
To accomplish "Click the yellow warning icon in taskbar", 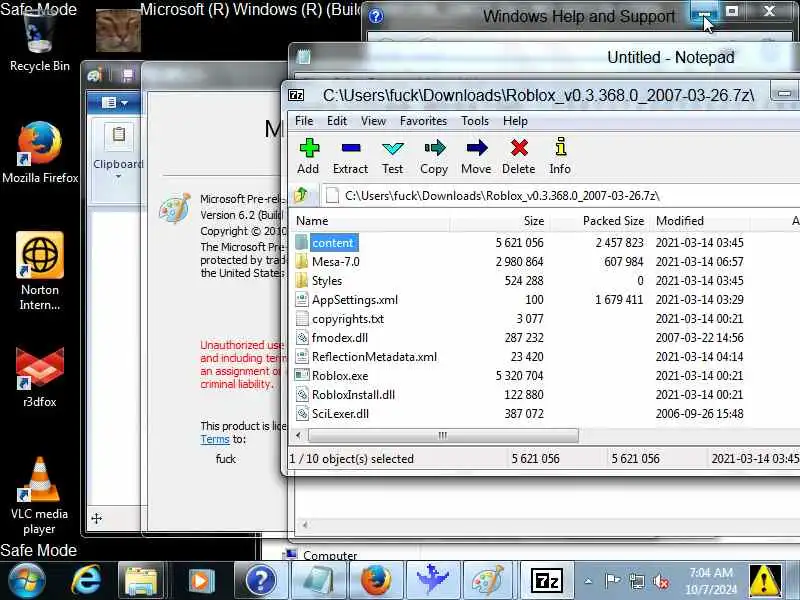I will (764, 581).
